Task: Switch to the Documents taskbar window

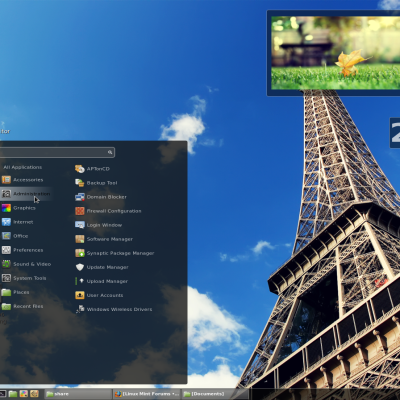Action: click(x=215, y=394)
